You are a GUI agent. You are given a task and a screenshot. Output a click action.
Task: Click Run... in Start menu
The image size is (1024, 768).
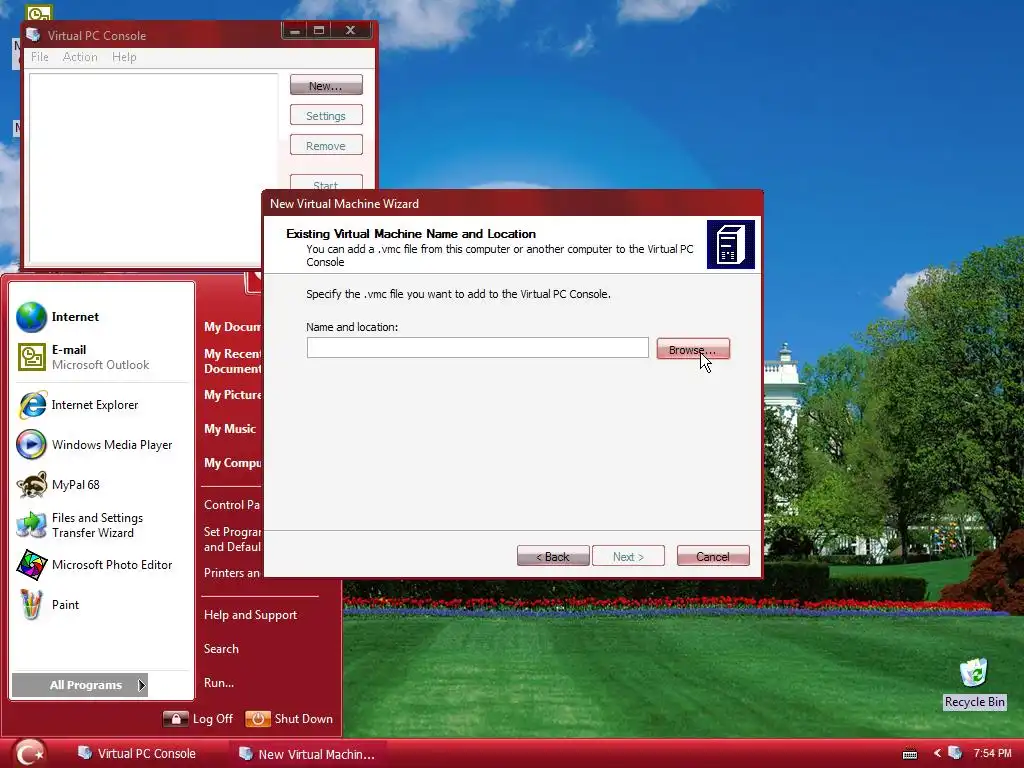click(219, 683)
